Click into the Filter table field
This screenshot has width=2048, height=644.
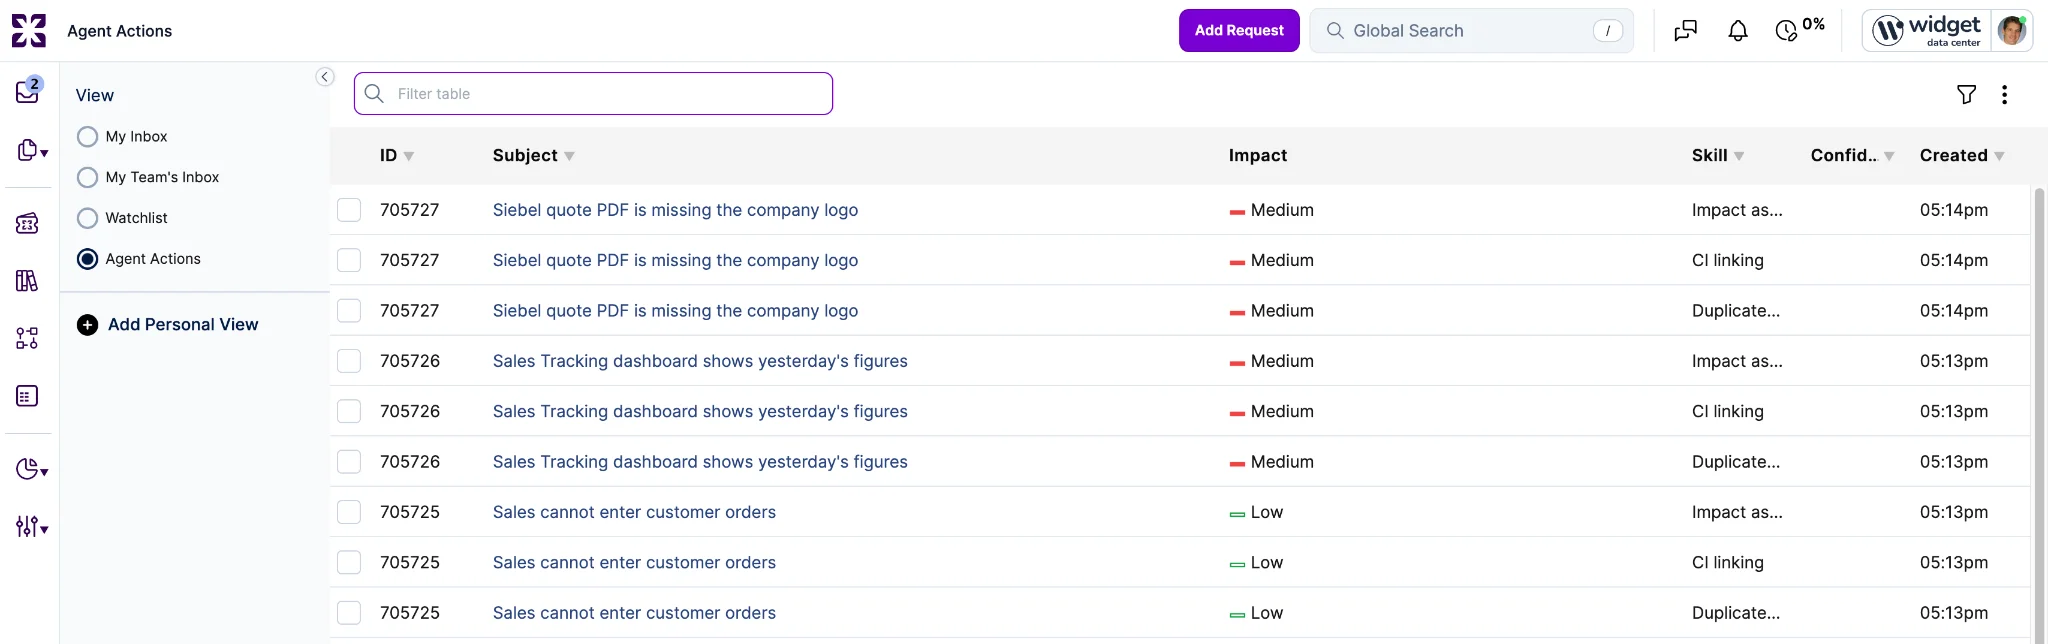593,93
